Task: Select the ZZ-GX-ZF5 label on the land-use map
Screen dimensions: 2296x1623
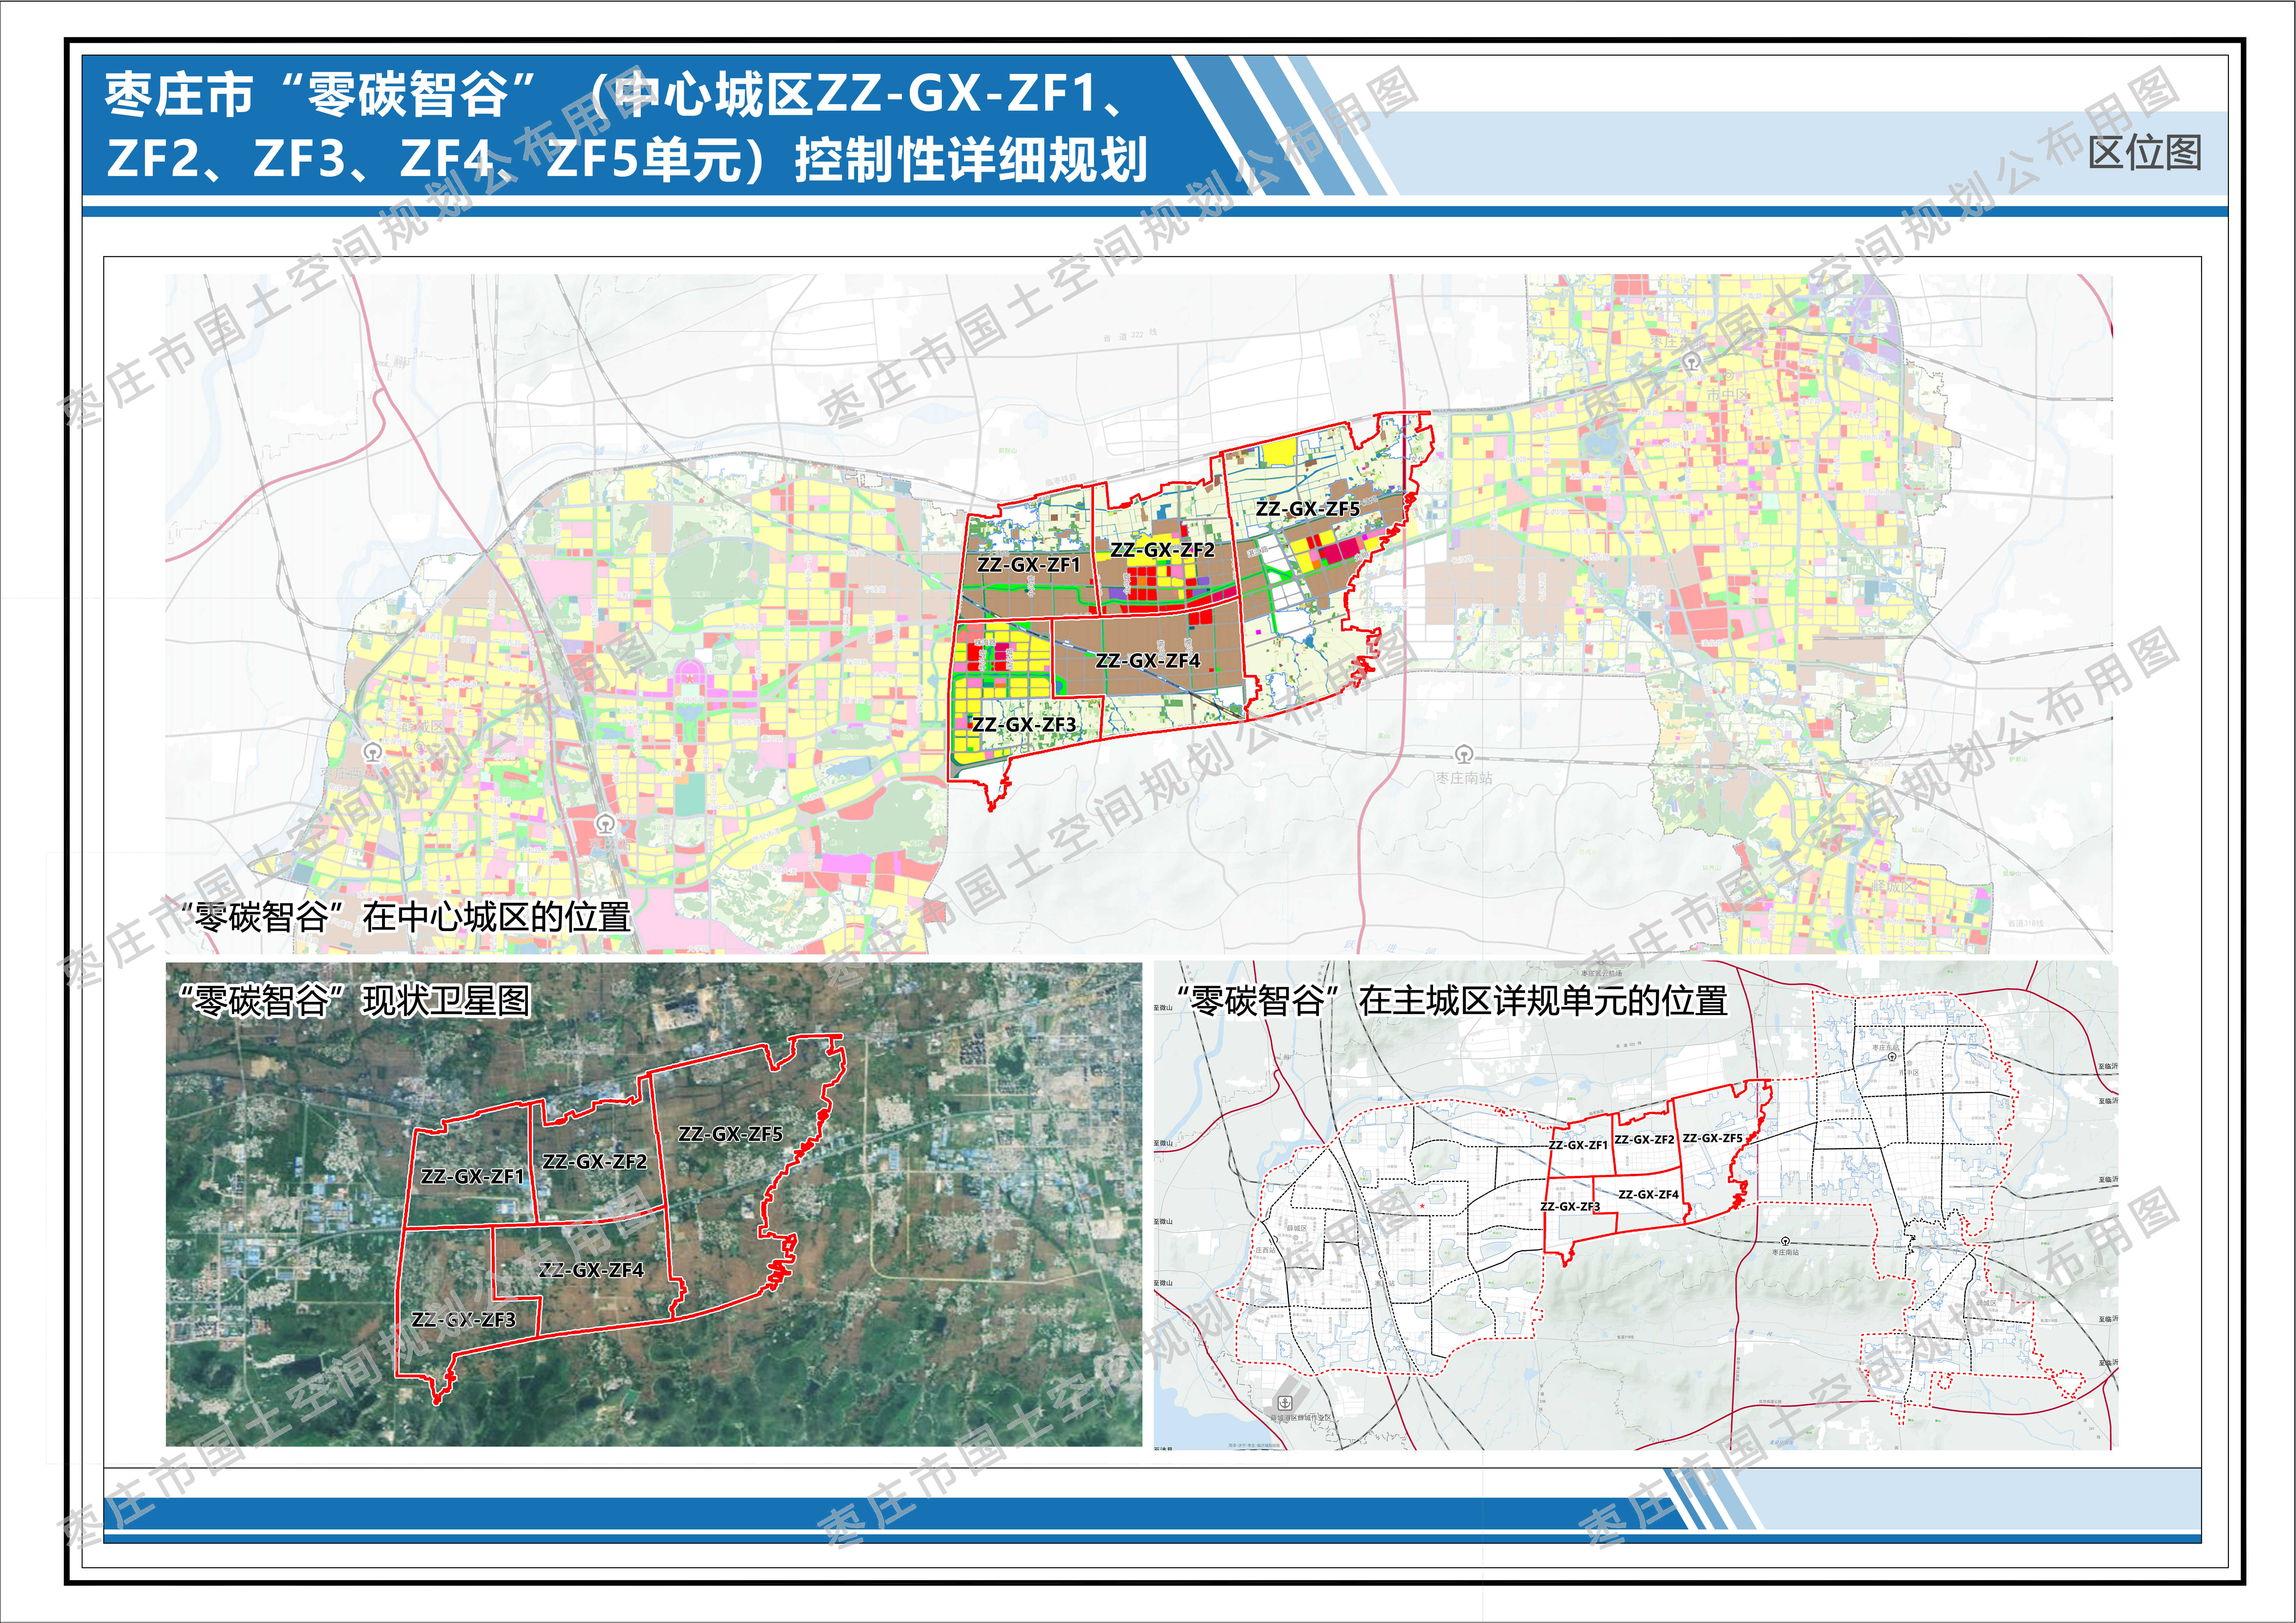Action: (1307, 509)
